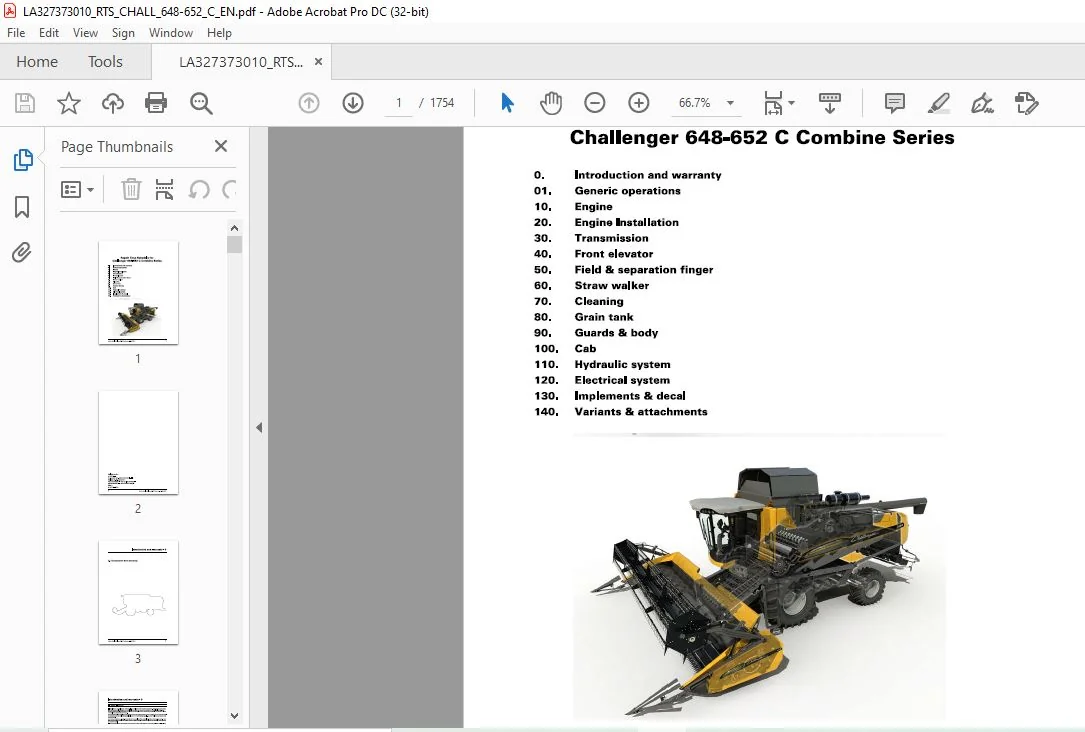Image resolution: width=1085 pixels, height=732 pixels.
Task: Select the Highlight text tool
Action: coord(938,103)
